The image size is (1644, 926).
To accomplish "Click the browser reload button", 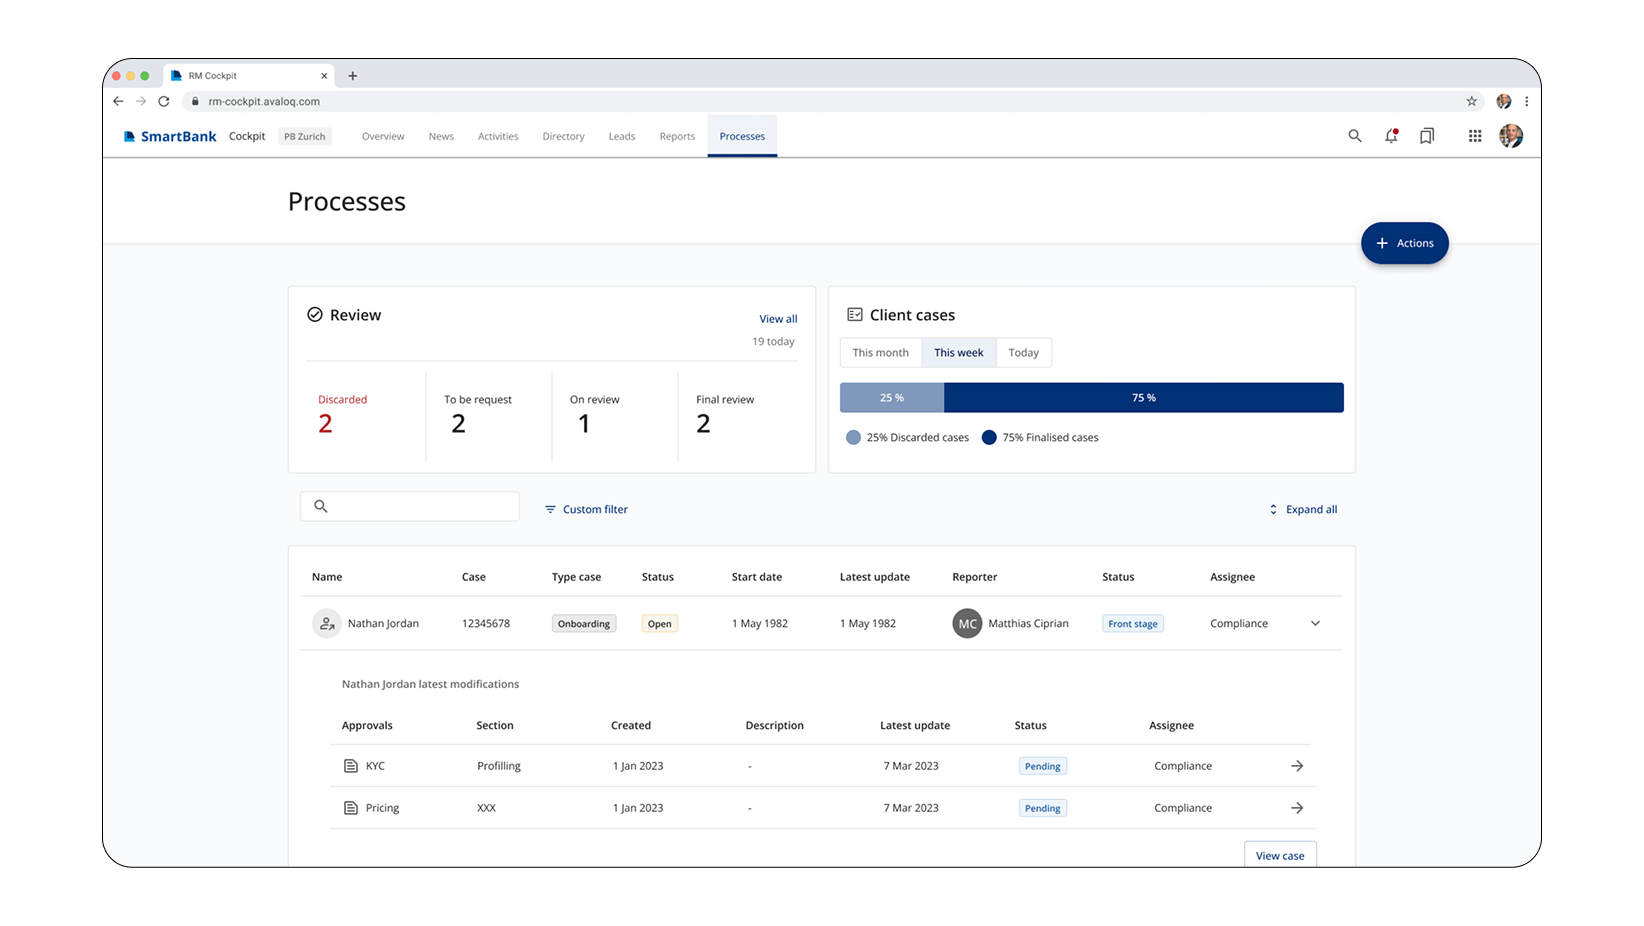I will pyautogui.click(x=164, y=101).
